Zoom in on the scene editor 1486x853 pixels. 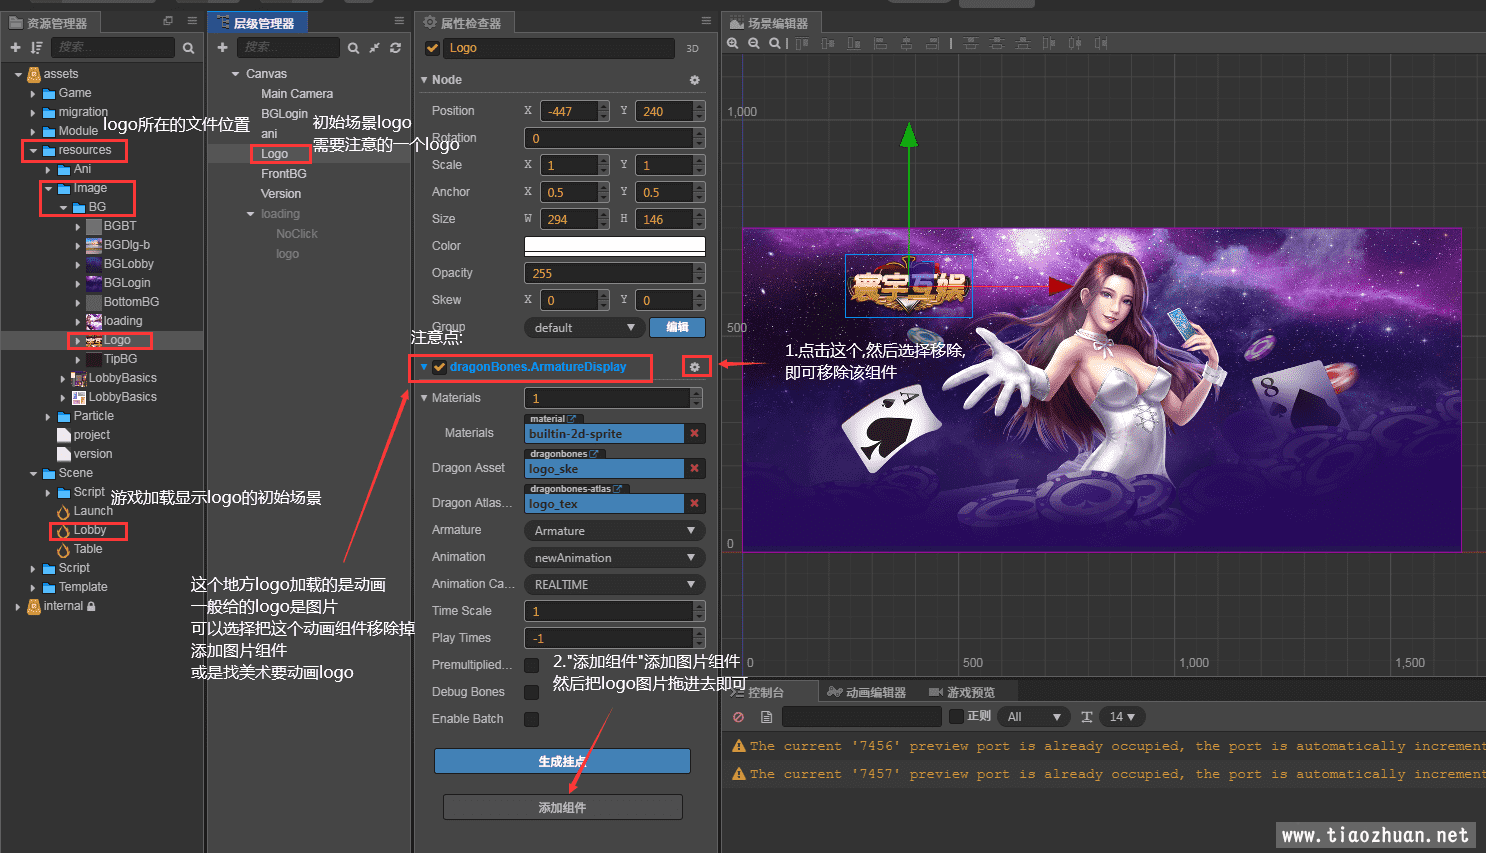[x=733, y=43]
